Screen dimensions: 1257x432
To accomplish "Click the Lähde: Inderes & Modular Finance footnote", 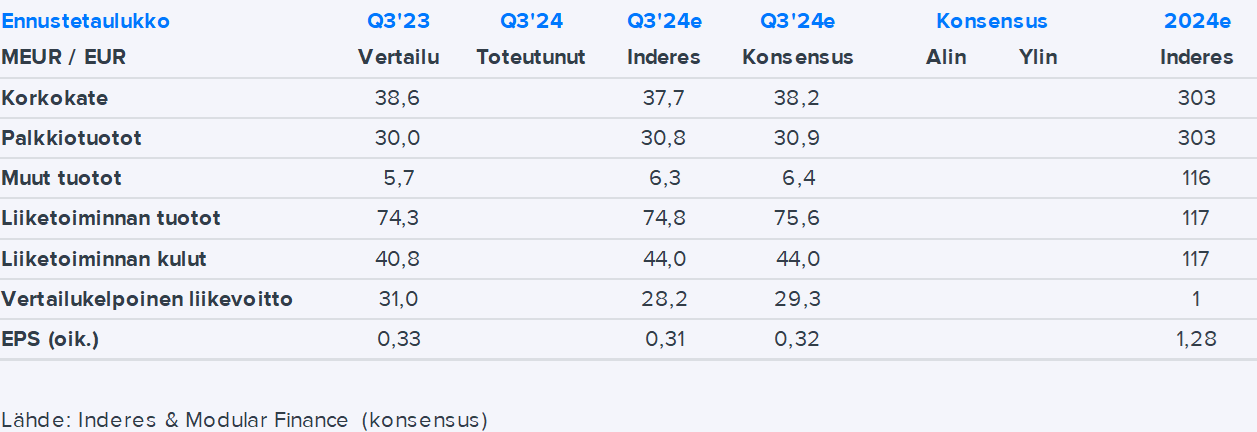I will point(244,419).
